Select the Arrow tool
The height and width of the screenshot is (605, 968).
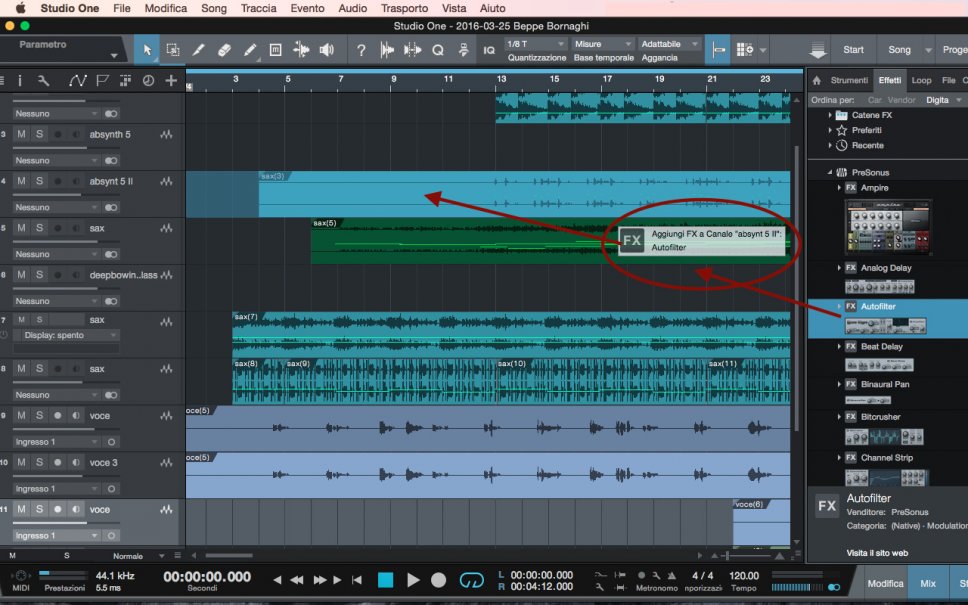click(x=147, y=50)
